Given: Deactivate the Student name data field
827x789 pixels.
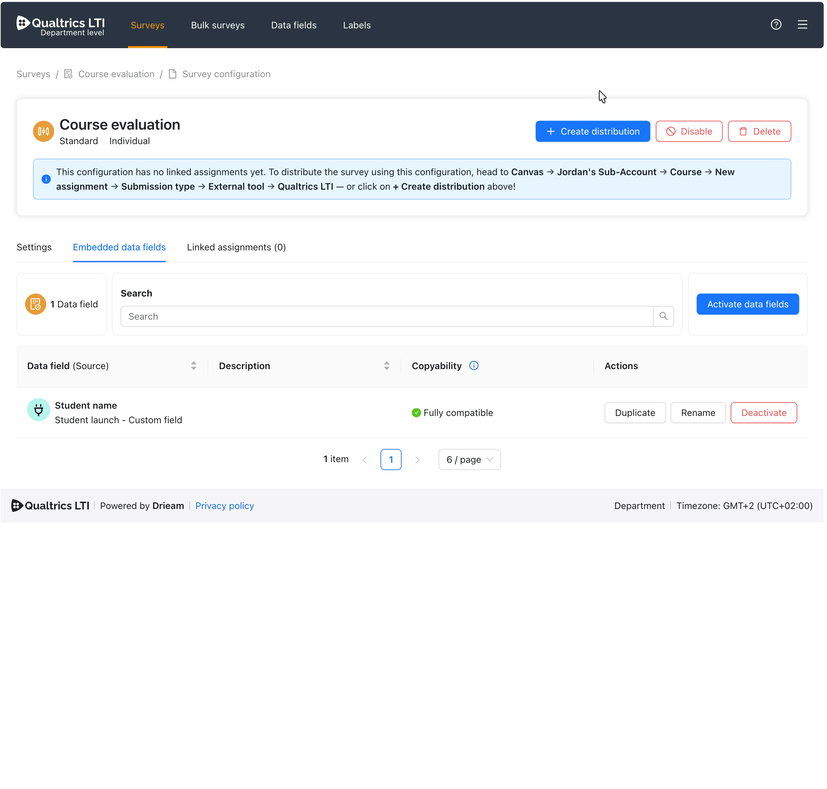Looking at the screenshot, I should [764, 413].
